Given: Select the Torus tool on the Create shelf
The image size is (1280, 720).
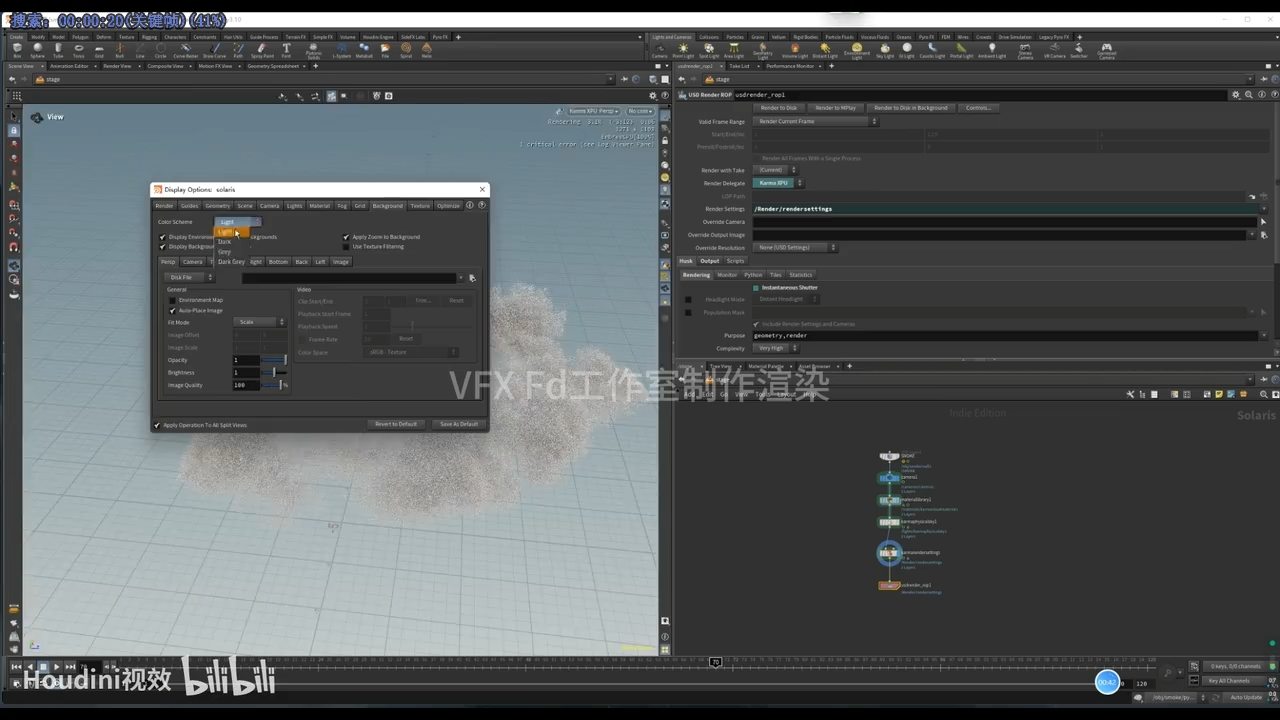Looking at the screenshot, I should 79,49.
